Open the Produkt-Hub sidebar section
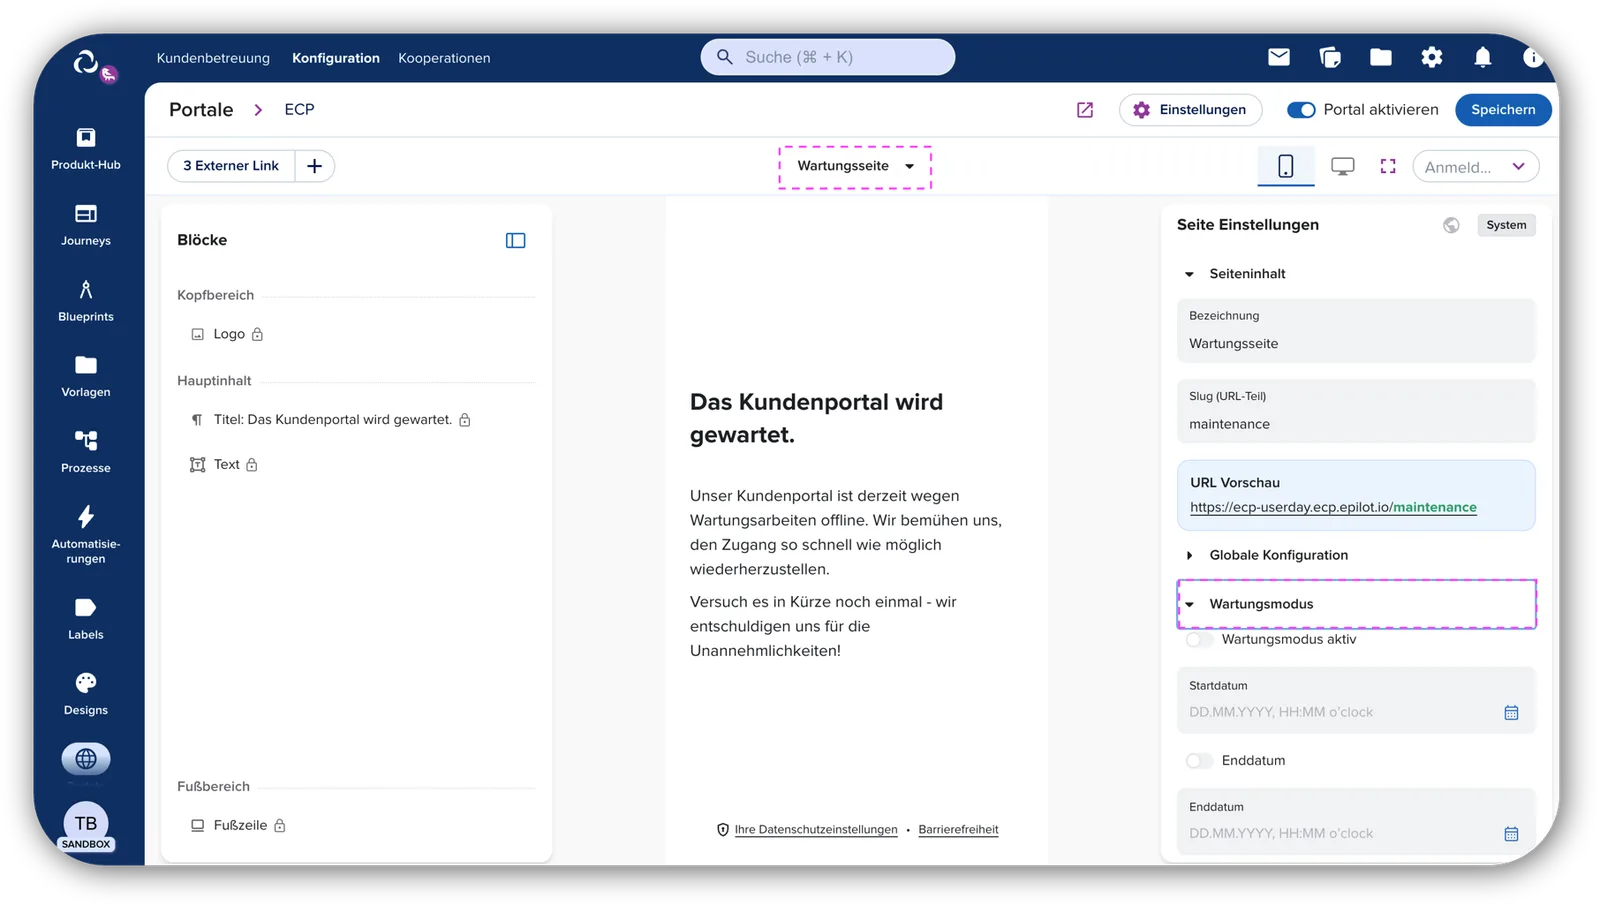The width and height of the screenshot is (1600, 906). point(86,148)
